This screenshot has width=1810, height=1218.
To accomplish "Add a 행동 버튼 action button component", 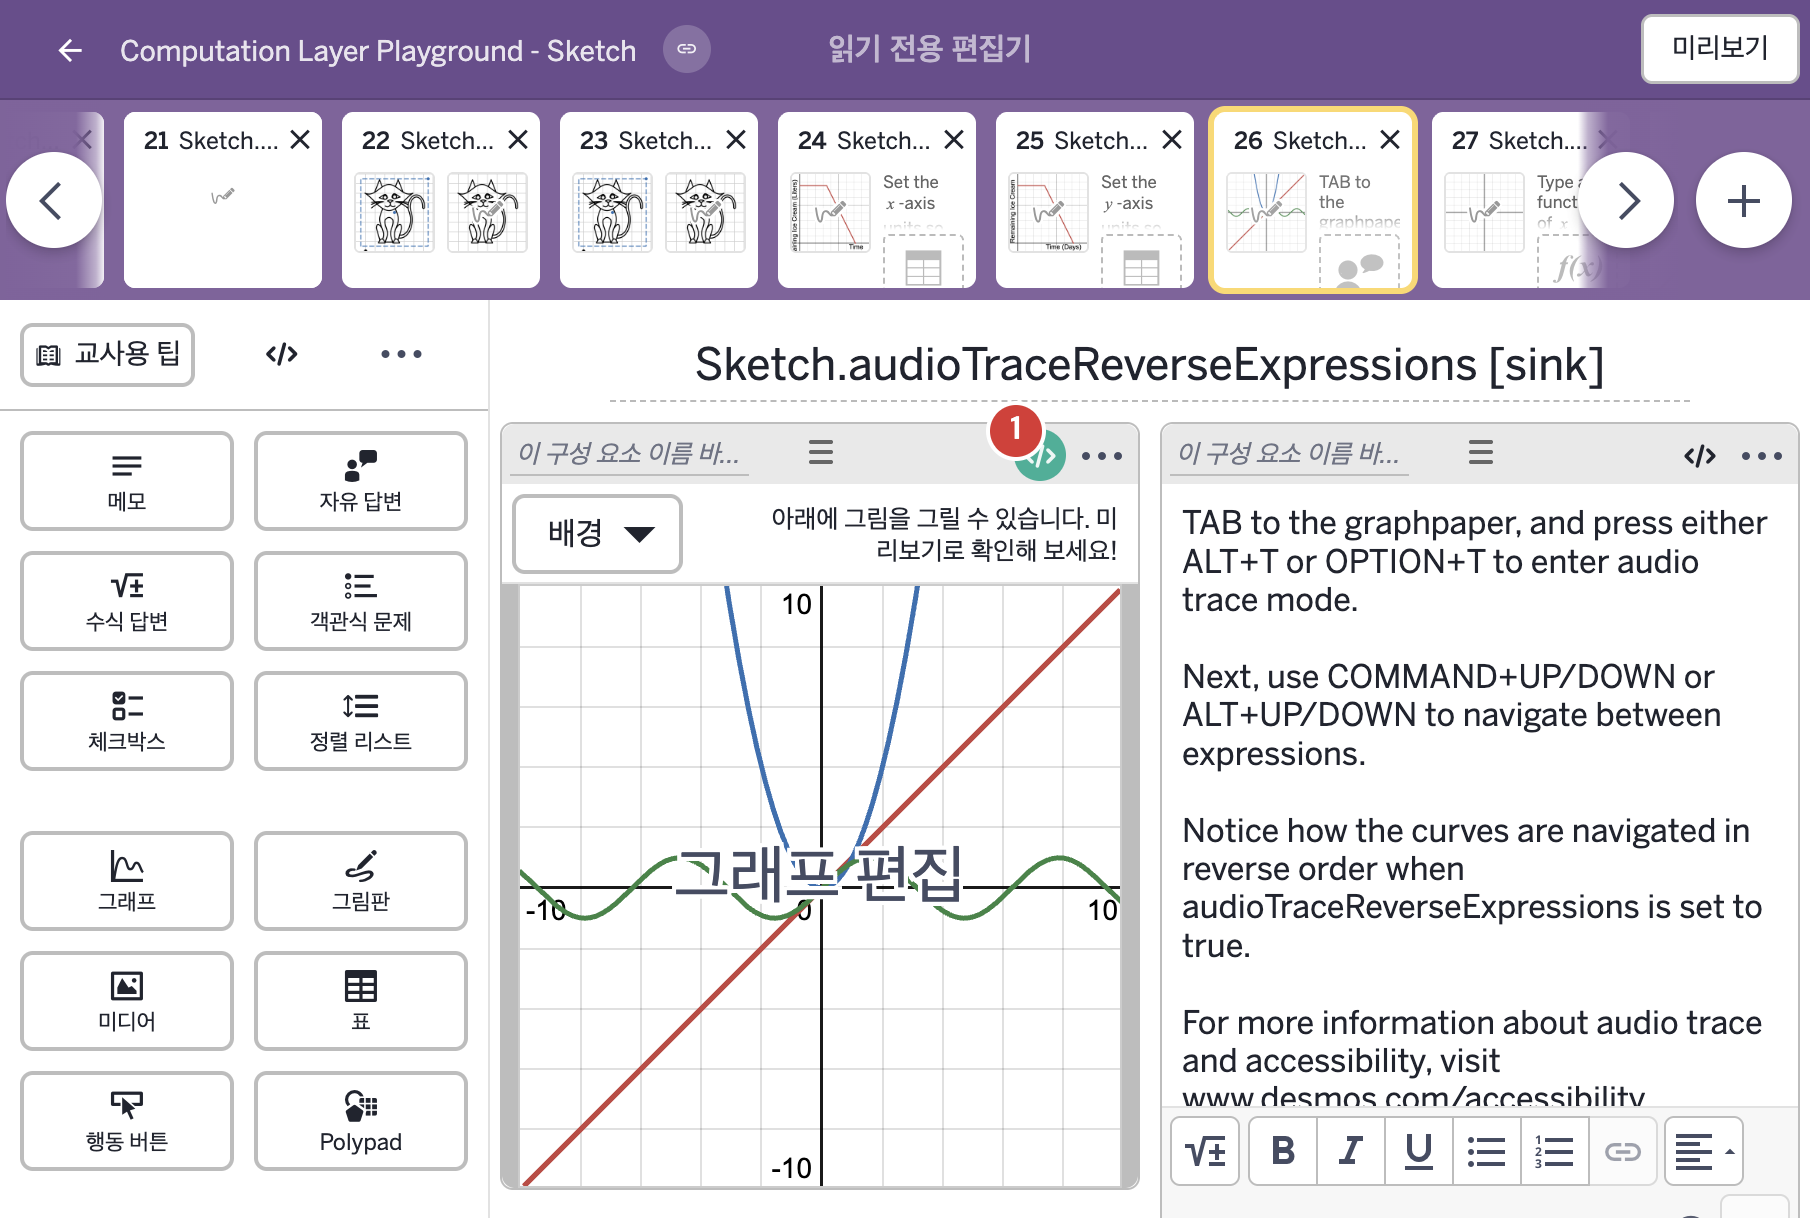I will coord(127,1121).
